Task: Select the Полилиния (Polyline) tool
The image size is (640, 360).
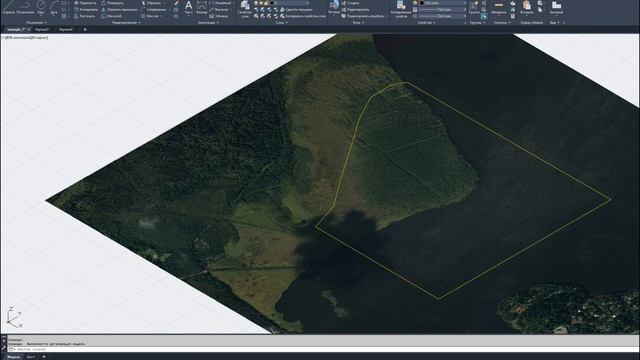Action: click(25, 7)
